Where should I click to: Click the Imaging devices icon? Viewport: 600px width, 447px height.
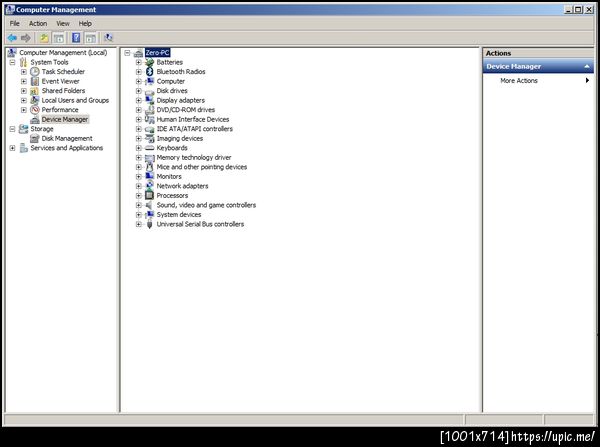coord(150,139)
